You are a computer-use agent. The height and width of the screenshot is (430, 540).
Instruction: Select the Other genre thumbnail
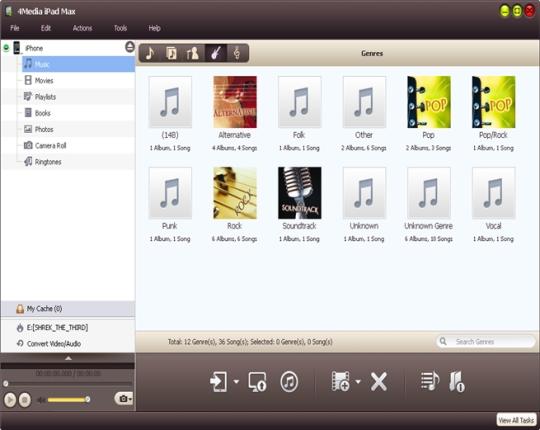[364, 102]
